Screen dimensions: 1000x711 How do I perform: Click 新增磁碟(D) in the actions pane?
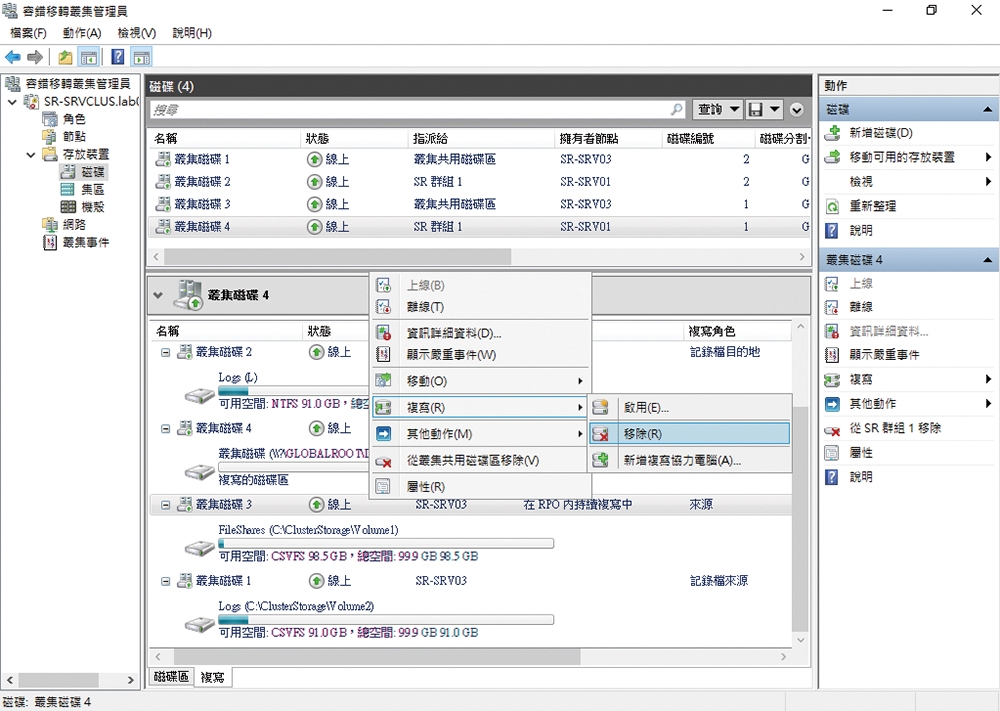[x=881, y=133]
